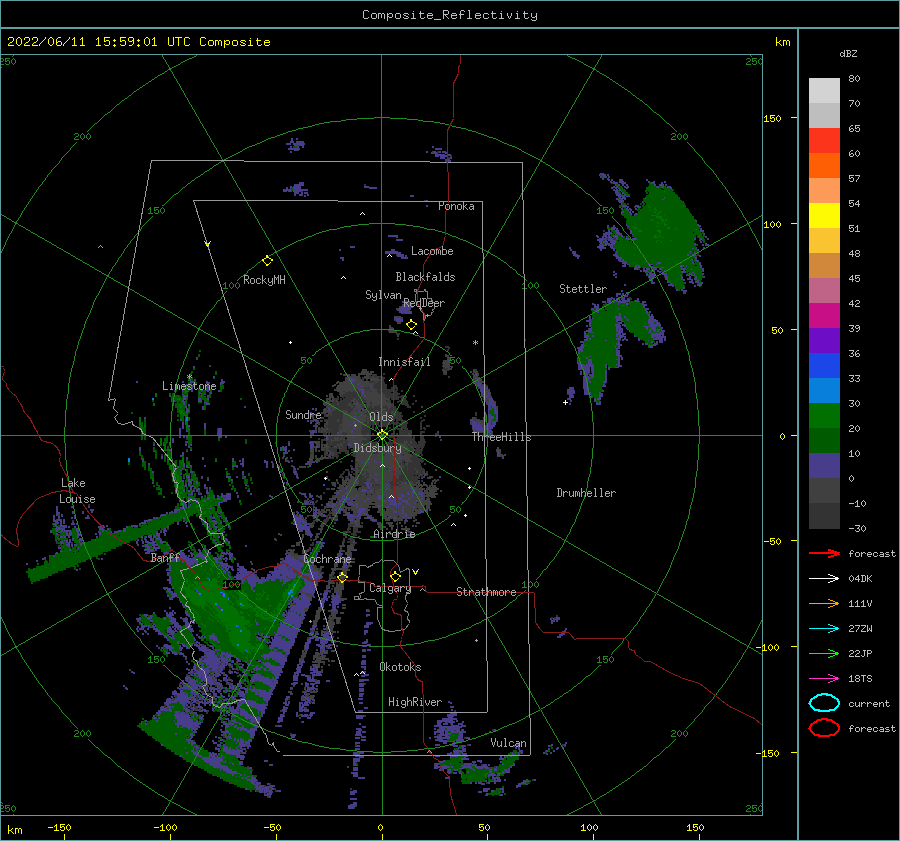900x841 pixels.
Task: Click the Ponoka city label
Action: [x=456, y=206]
